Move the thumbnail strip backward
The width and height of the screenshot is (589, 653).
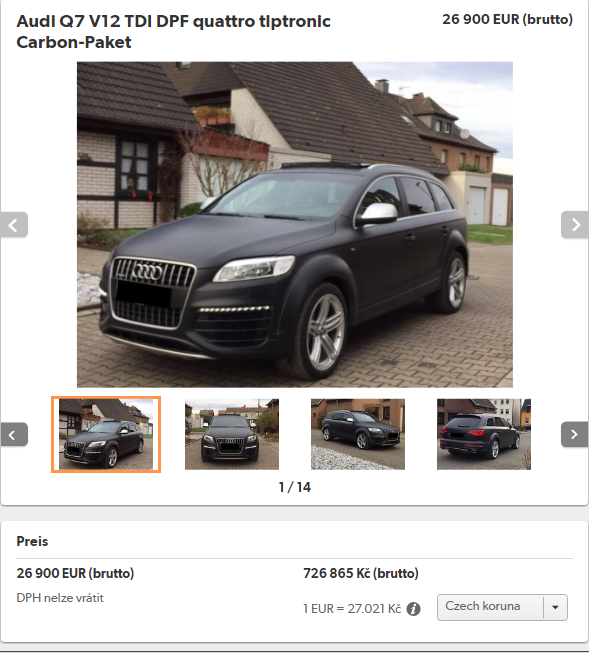[x=14, y=435]
